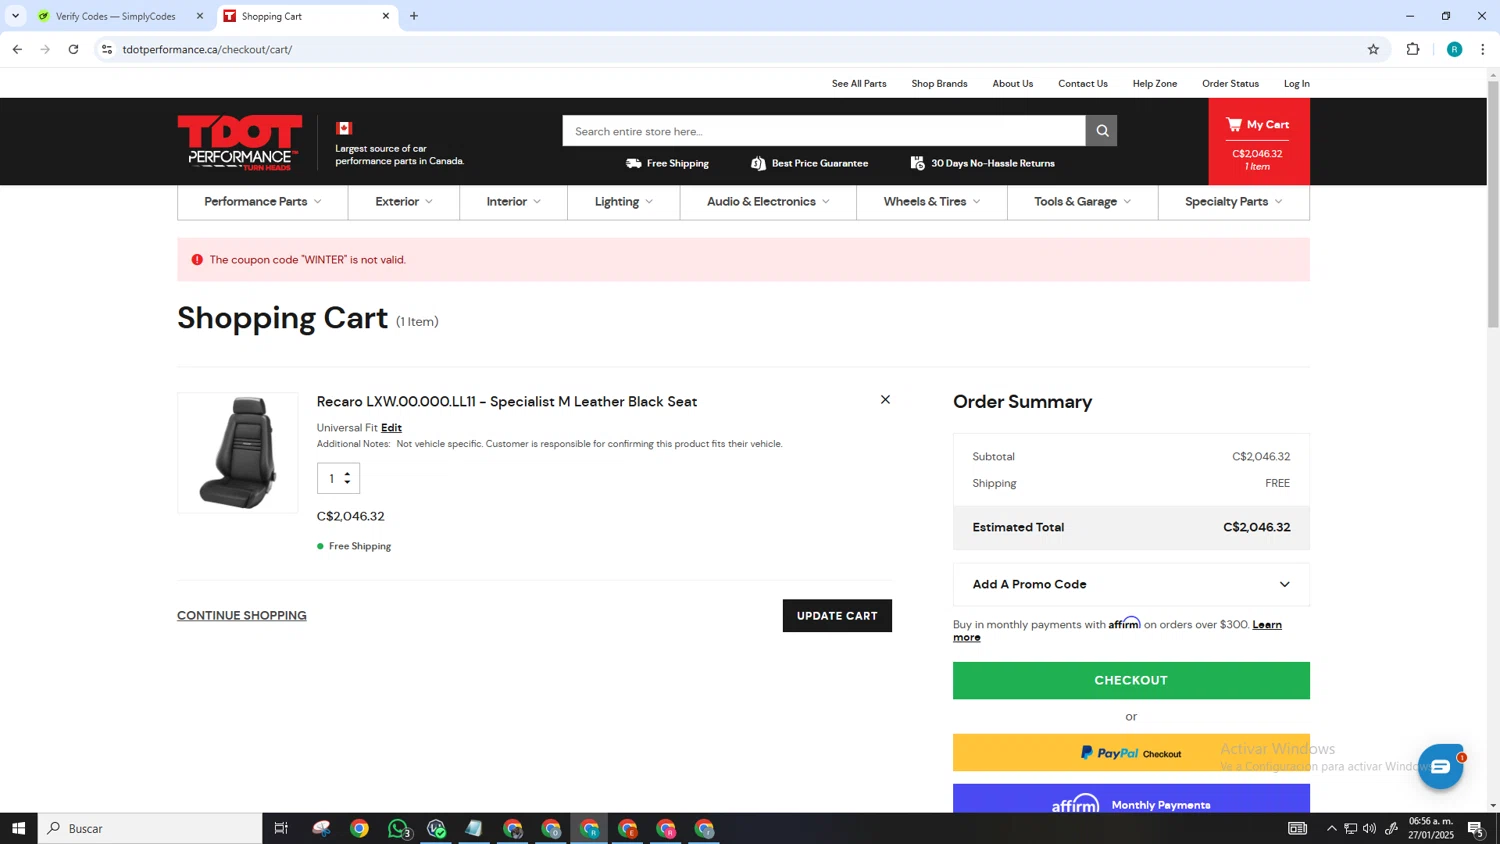Expand Specialty Parts menu

click(x=1233, y=202)
